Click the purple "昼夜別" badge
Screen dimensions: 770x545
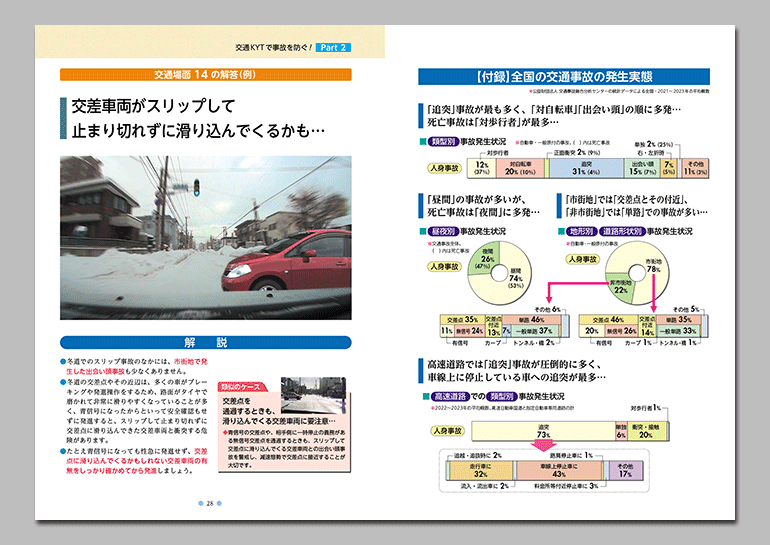click(x=444, y=231)
